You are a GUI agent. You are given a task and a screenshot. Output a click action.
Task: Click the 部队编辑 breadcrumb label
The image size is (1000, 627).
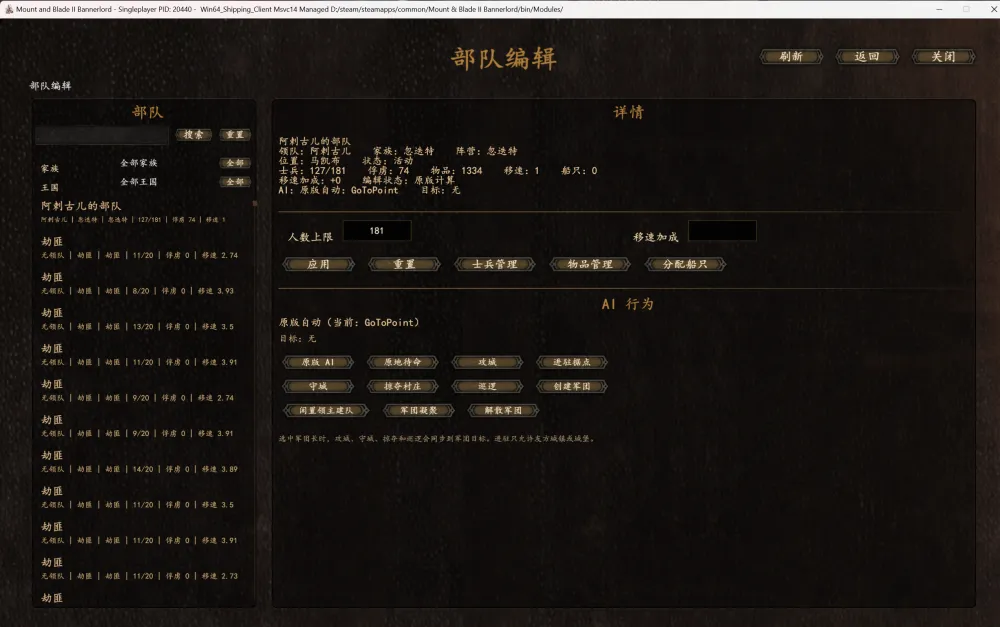[x=50, y=85]
